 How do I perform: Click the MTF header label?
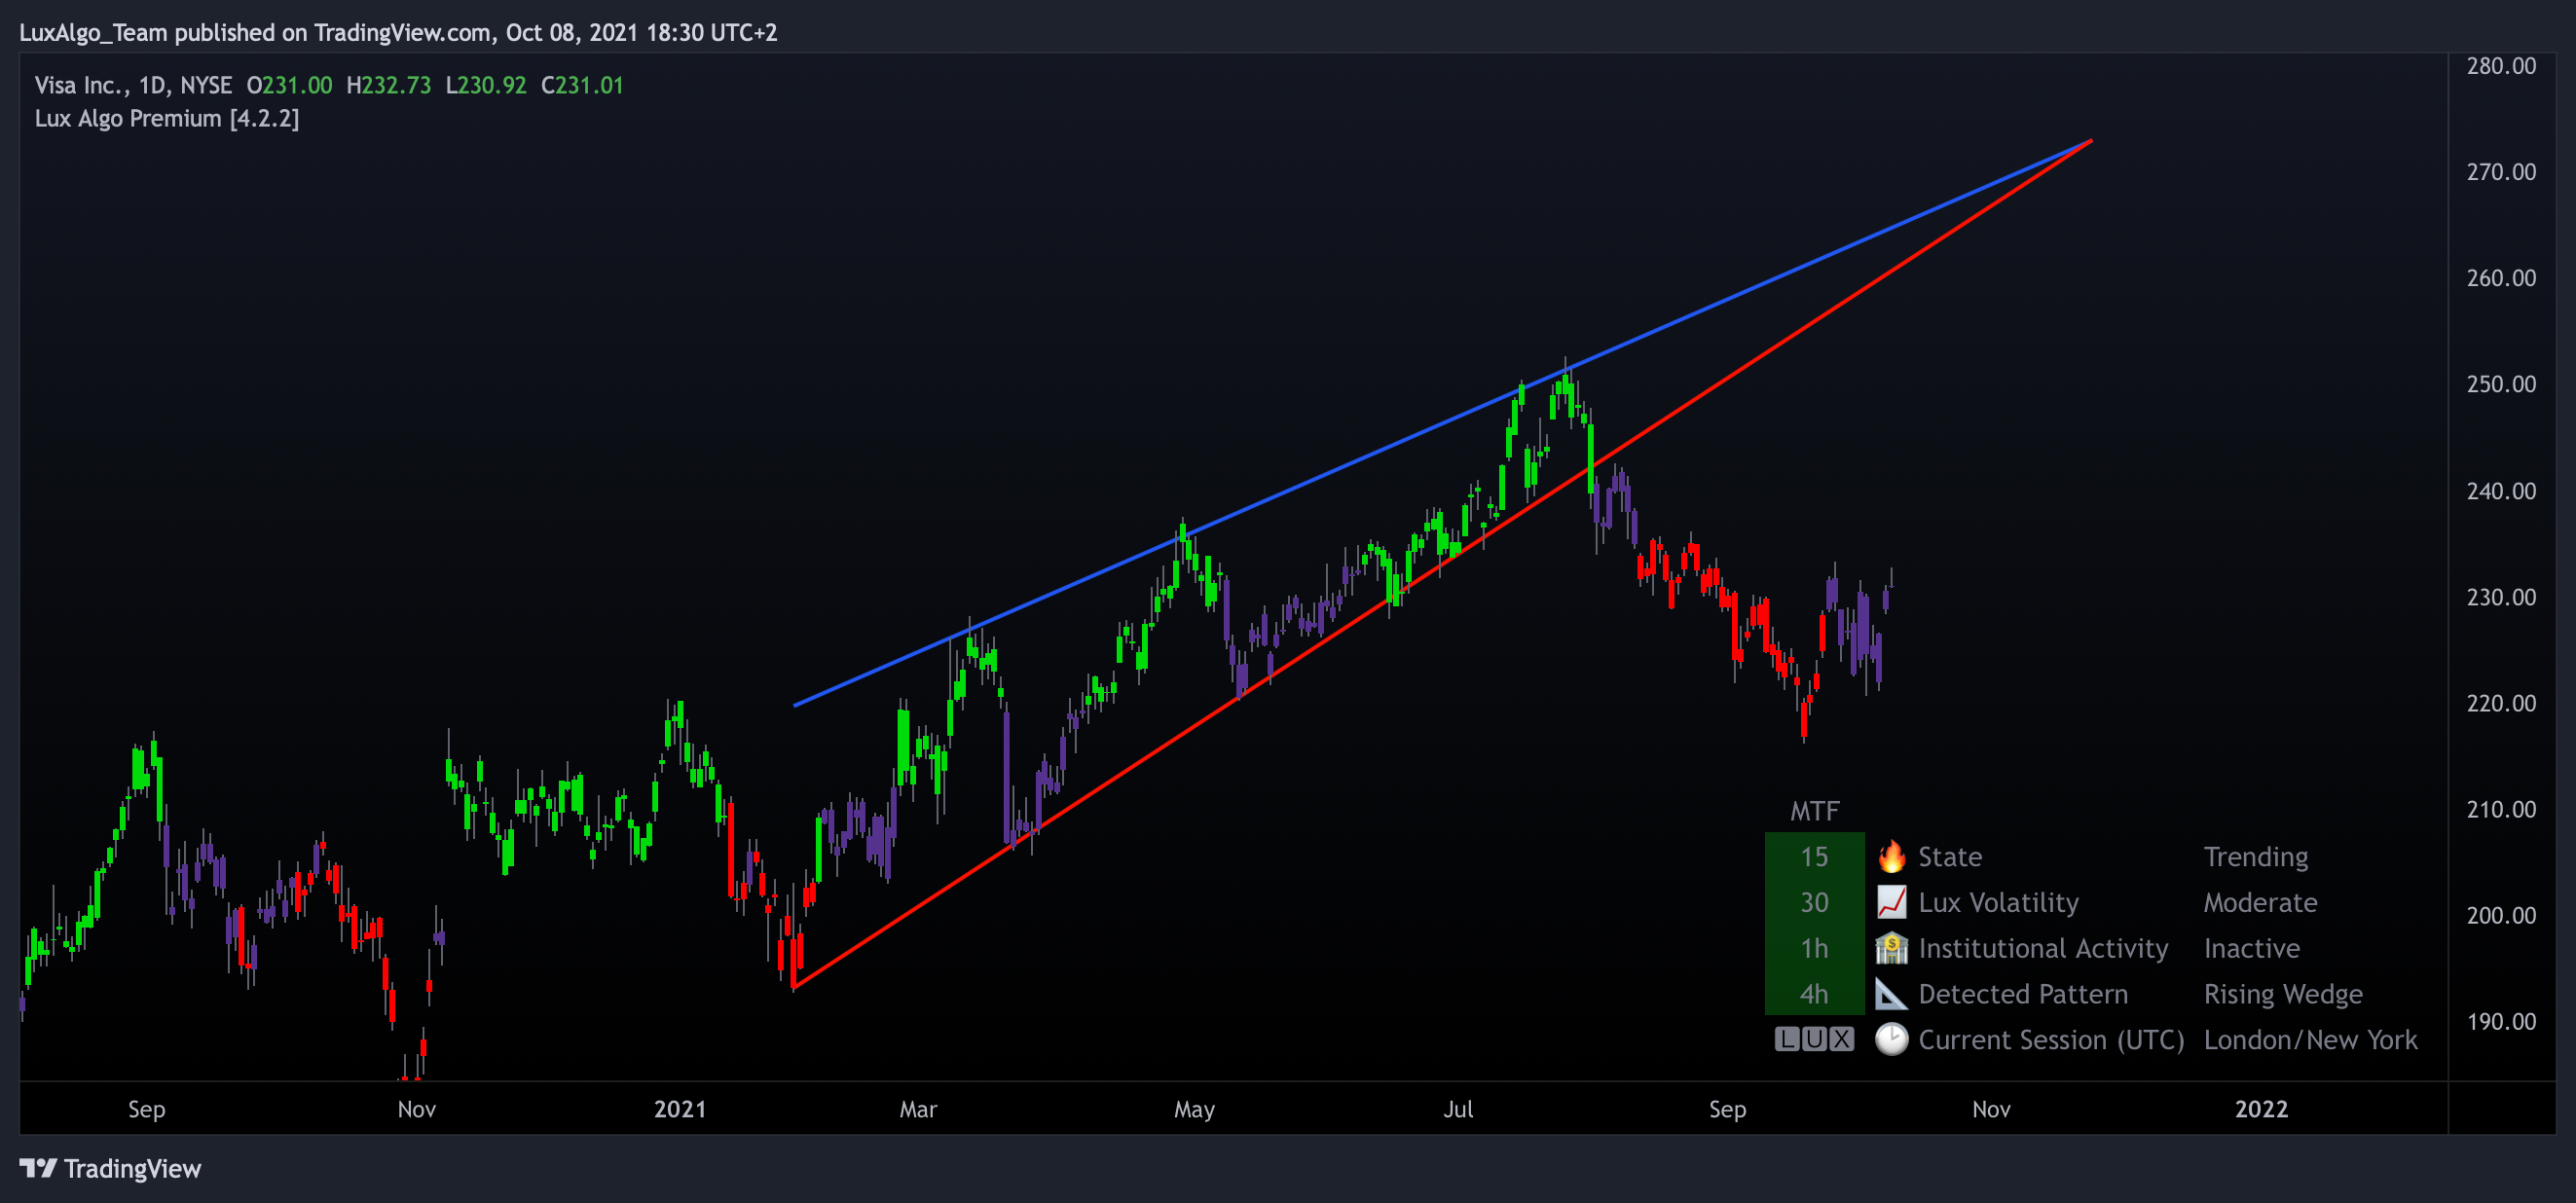pos(1814,811)
